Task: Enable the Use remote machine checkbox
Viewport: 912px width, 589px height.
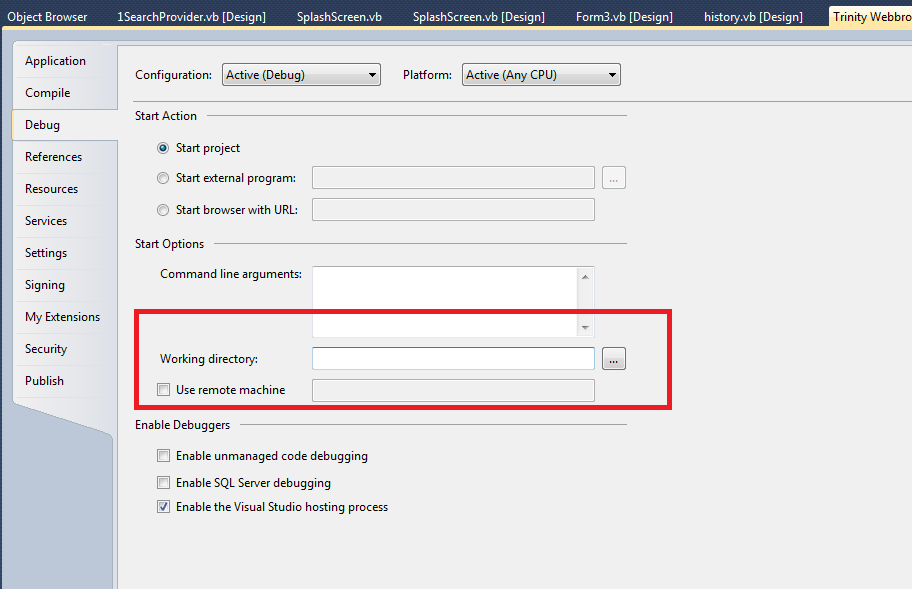Action: (x=164, y=390)
